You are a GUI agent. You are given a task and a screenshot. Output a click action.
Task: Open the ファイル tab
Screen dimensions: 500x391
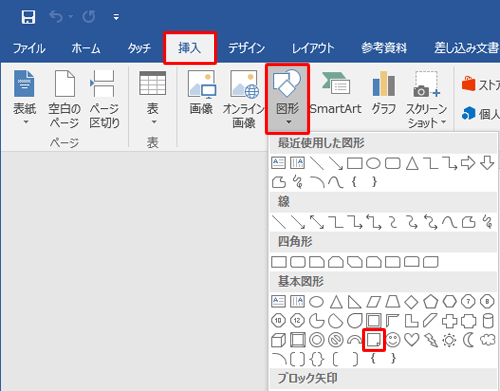29,48
